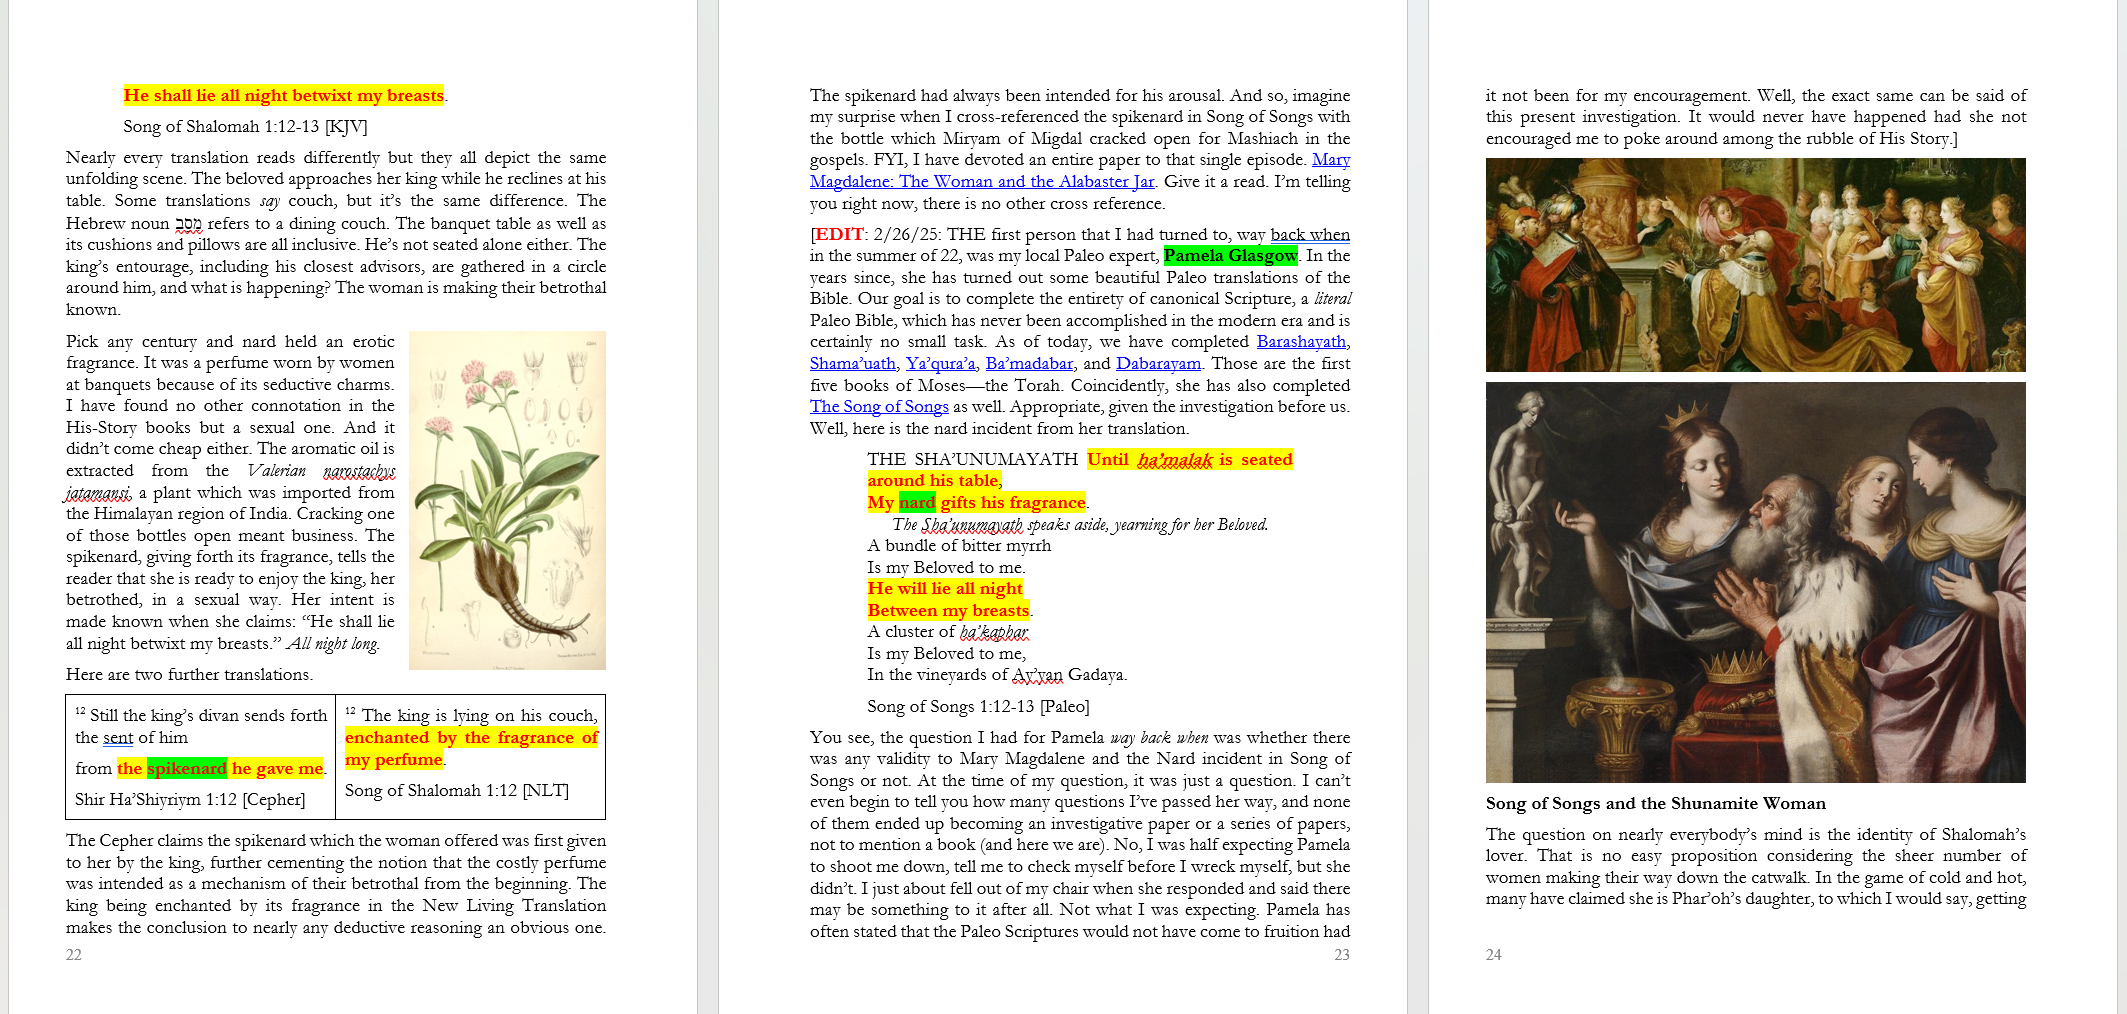Click the highlighted 'Pamela Glasgow' name
2127x1014 pixels.
coord(1230,256)
